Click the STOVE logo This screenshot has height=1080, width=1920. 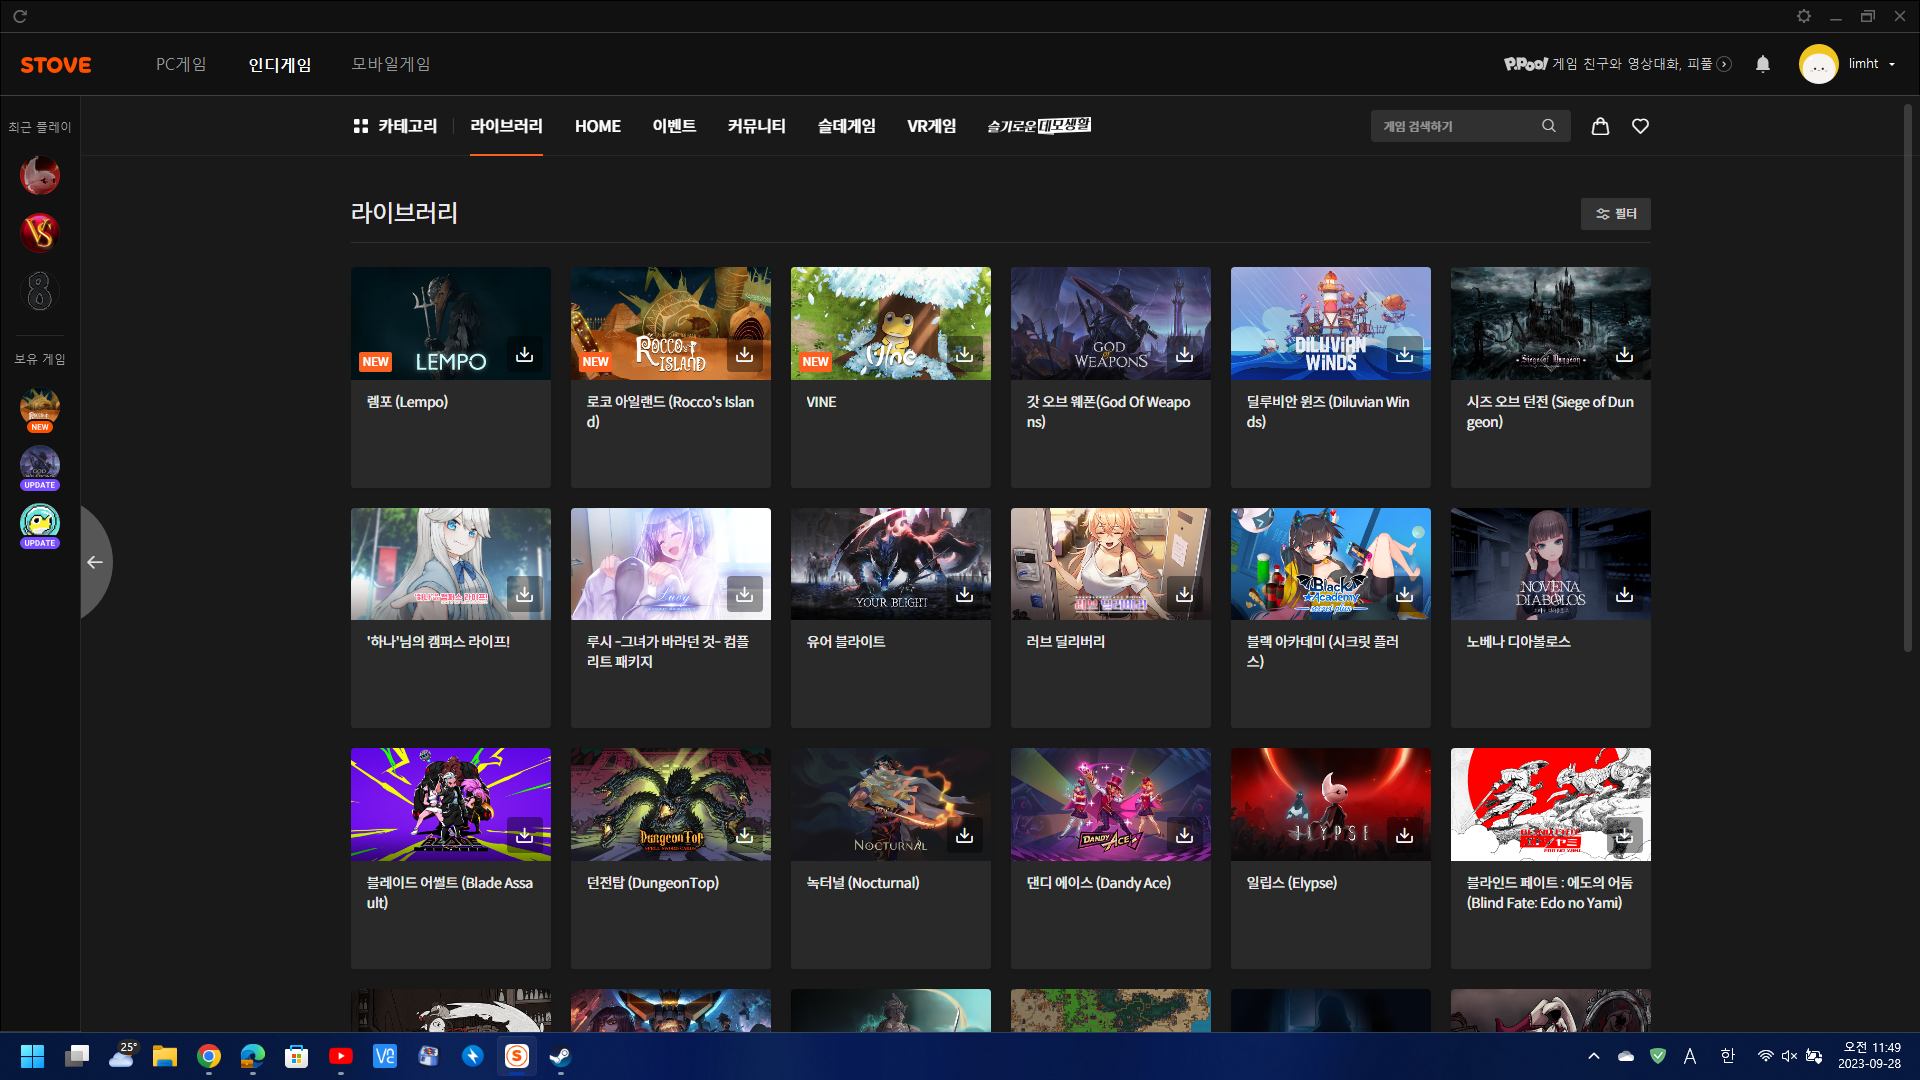56,65
